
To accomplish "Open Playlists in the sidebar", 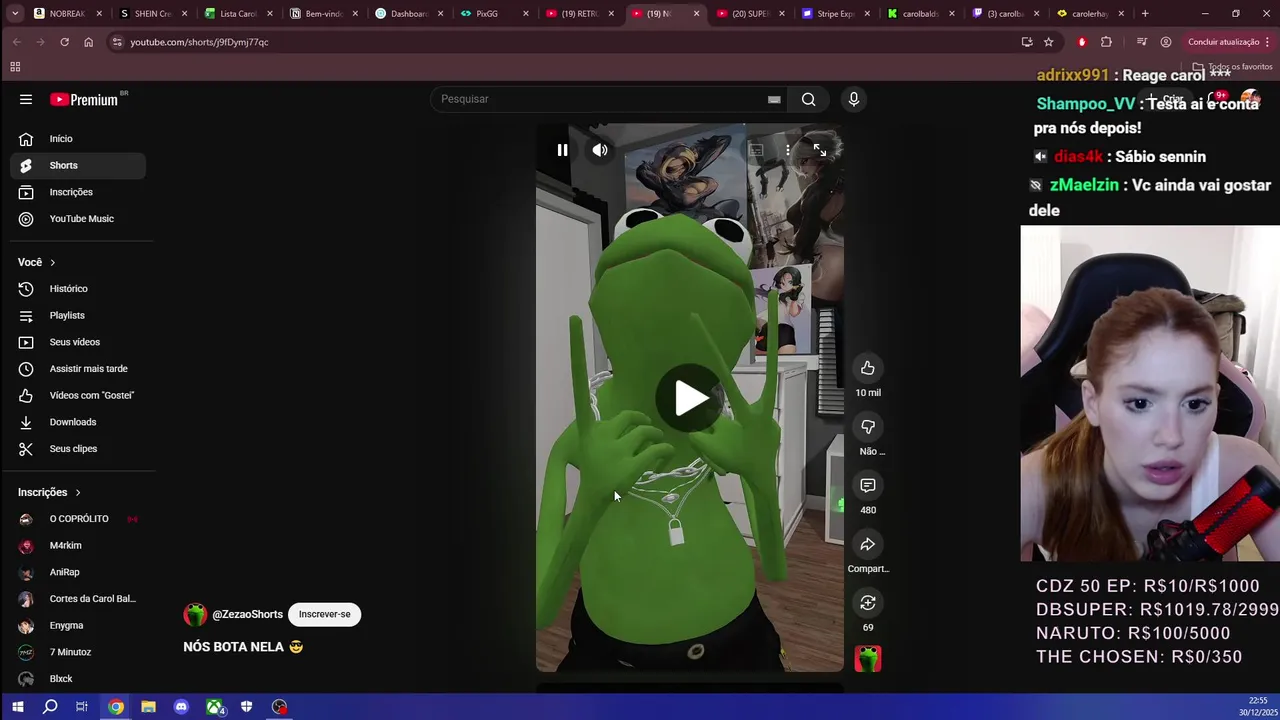I will click(78, 315).
